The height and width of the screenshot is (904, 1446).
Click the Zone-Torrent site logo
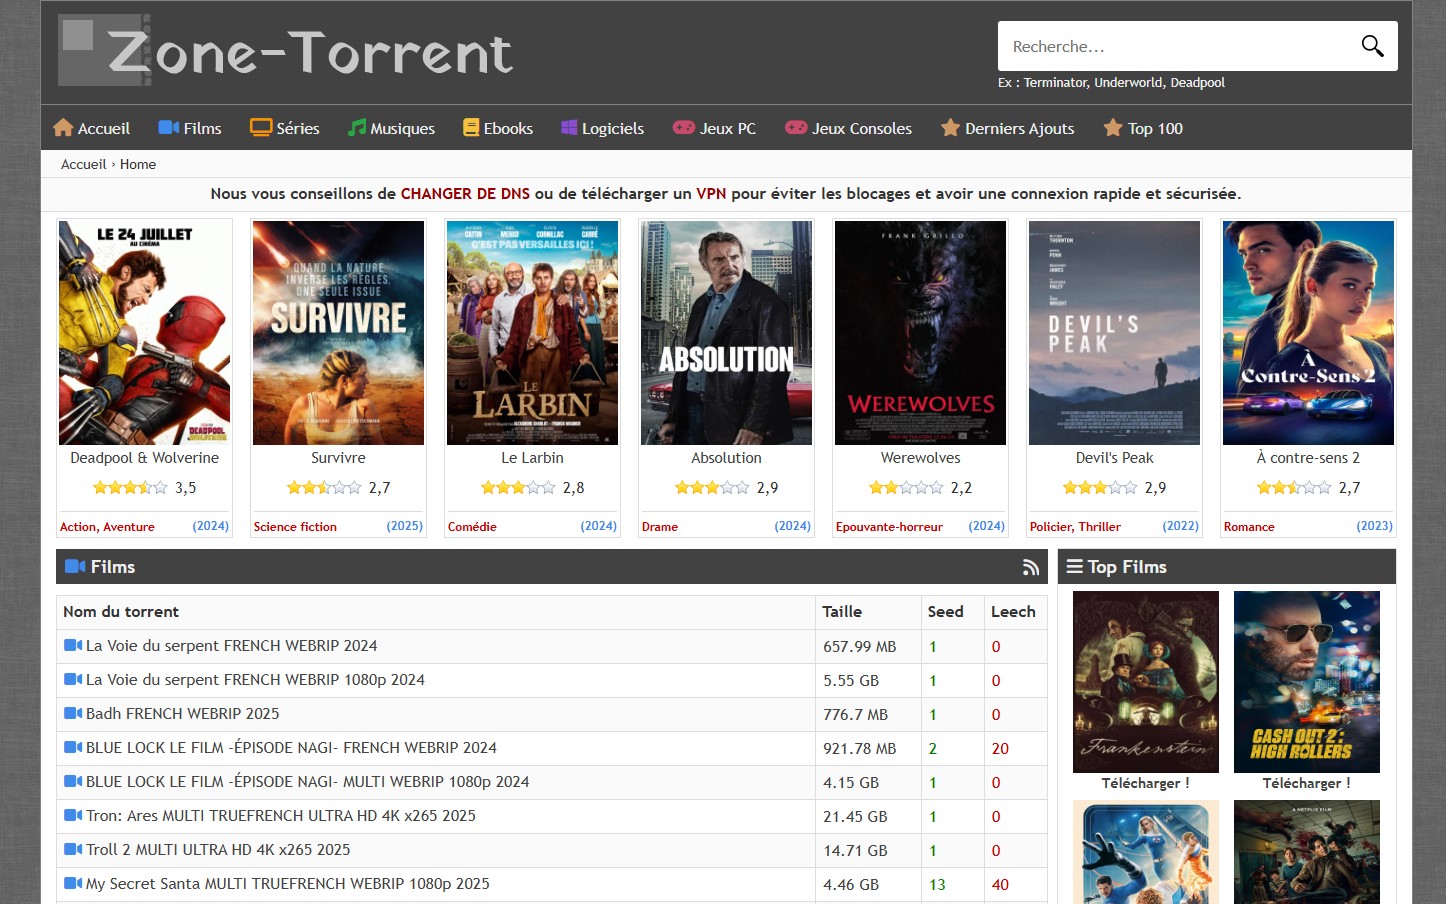pyautogui.click(x=286, y=50)
